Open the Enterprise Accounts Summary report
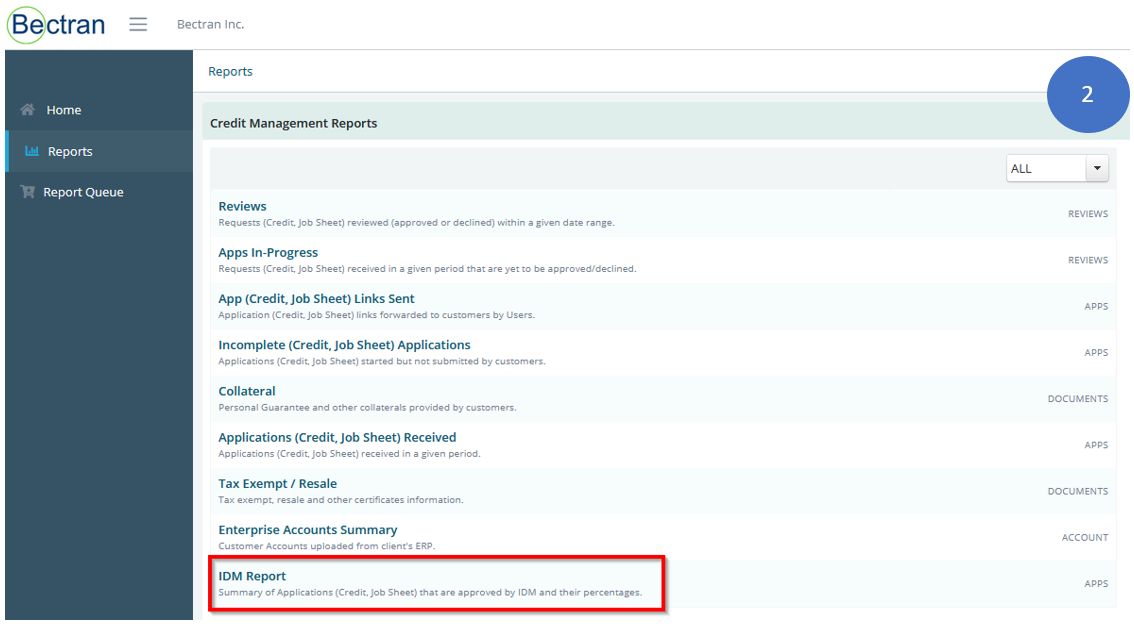This screenshot has height=630, width=1134. [307, 530]
